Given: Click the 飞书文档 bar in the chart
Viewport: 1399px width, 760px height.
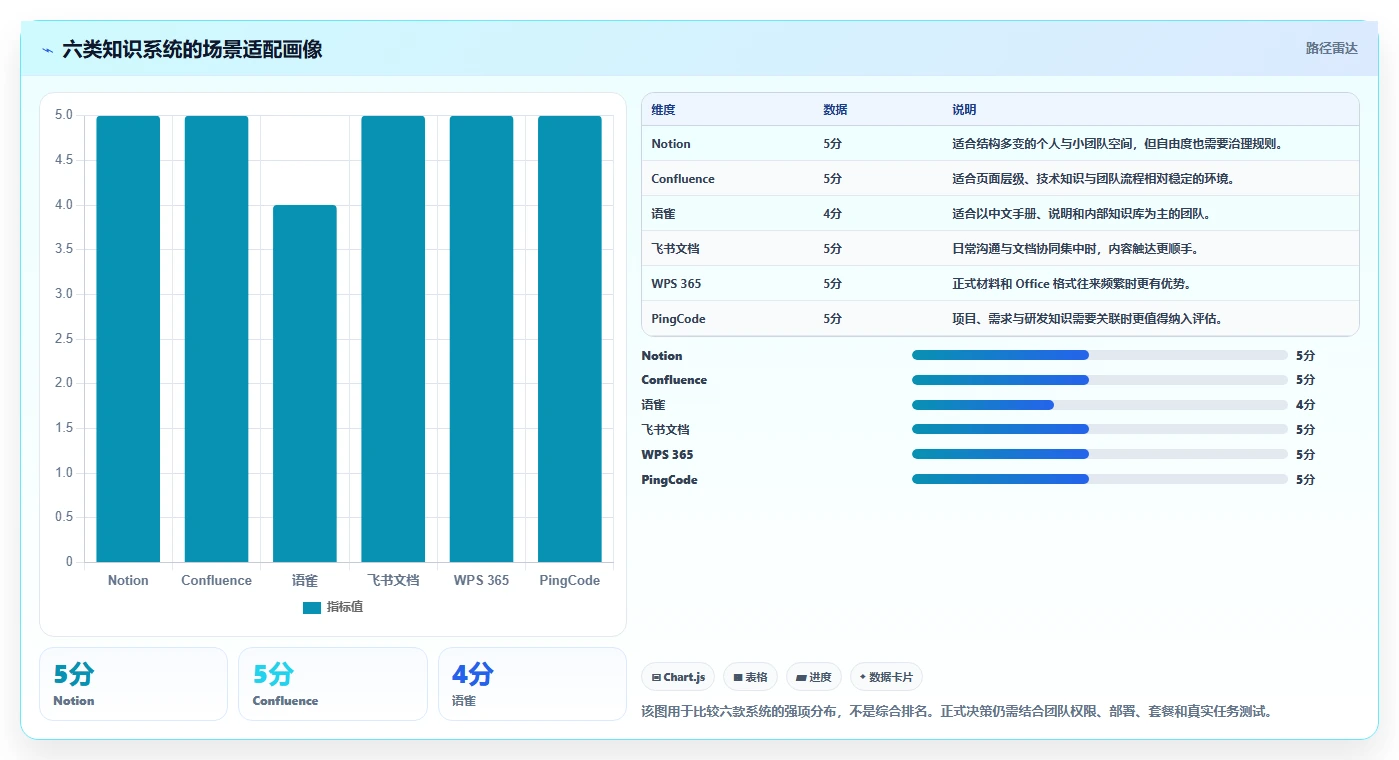Looking at the screenshot, I should [x=393, y=339].
